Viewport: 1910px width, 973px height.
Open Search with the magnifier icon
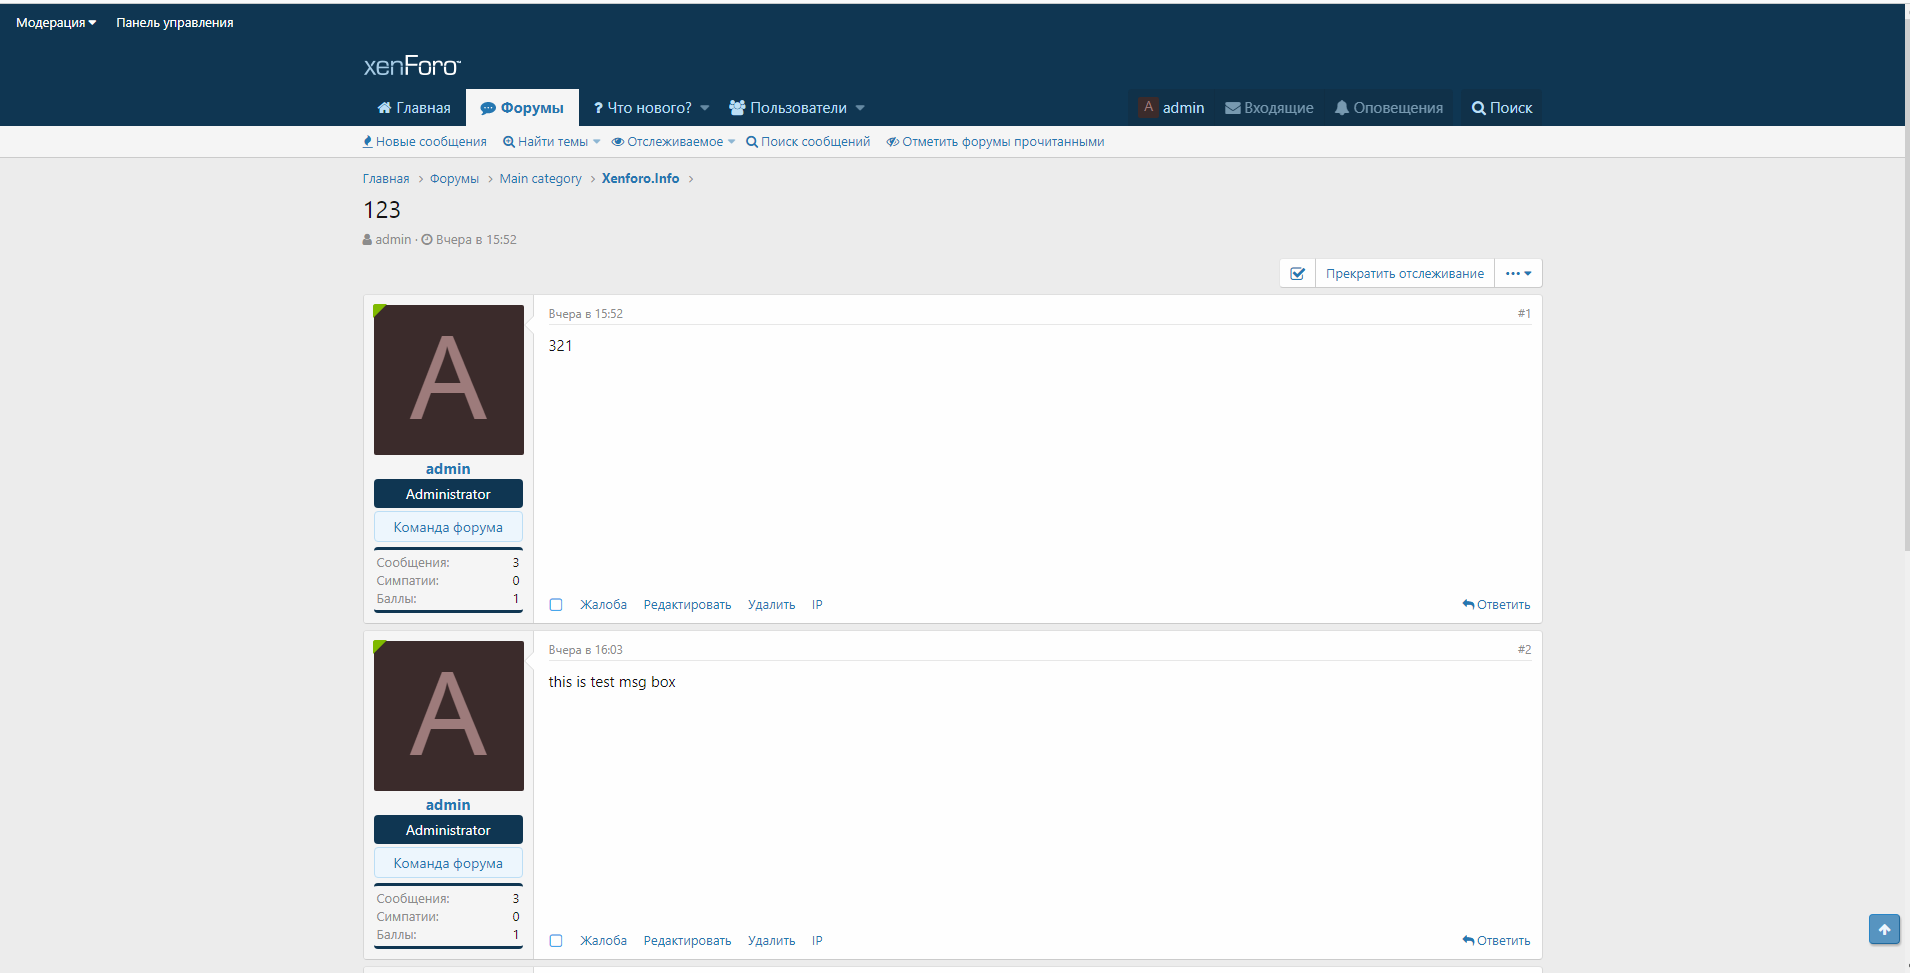tap(1478, 108)
